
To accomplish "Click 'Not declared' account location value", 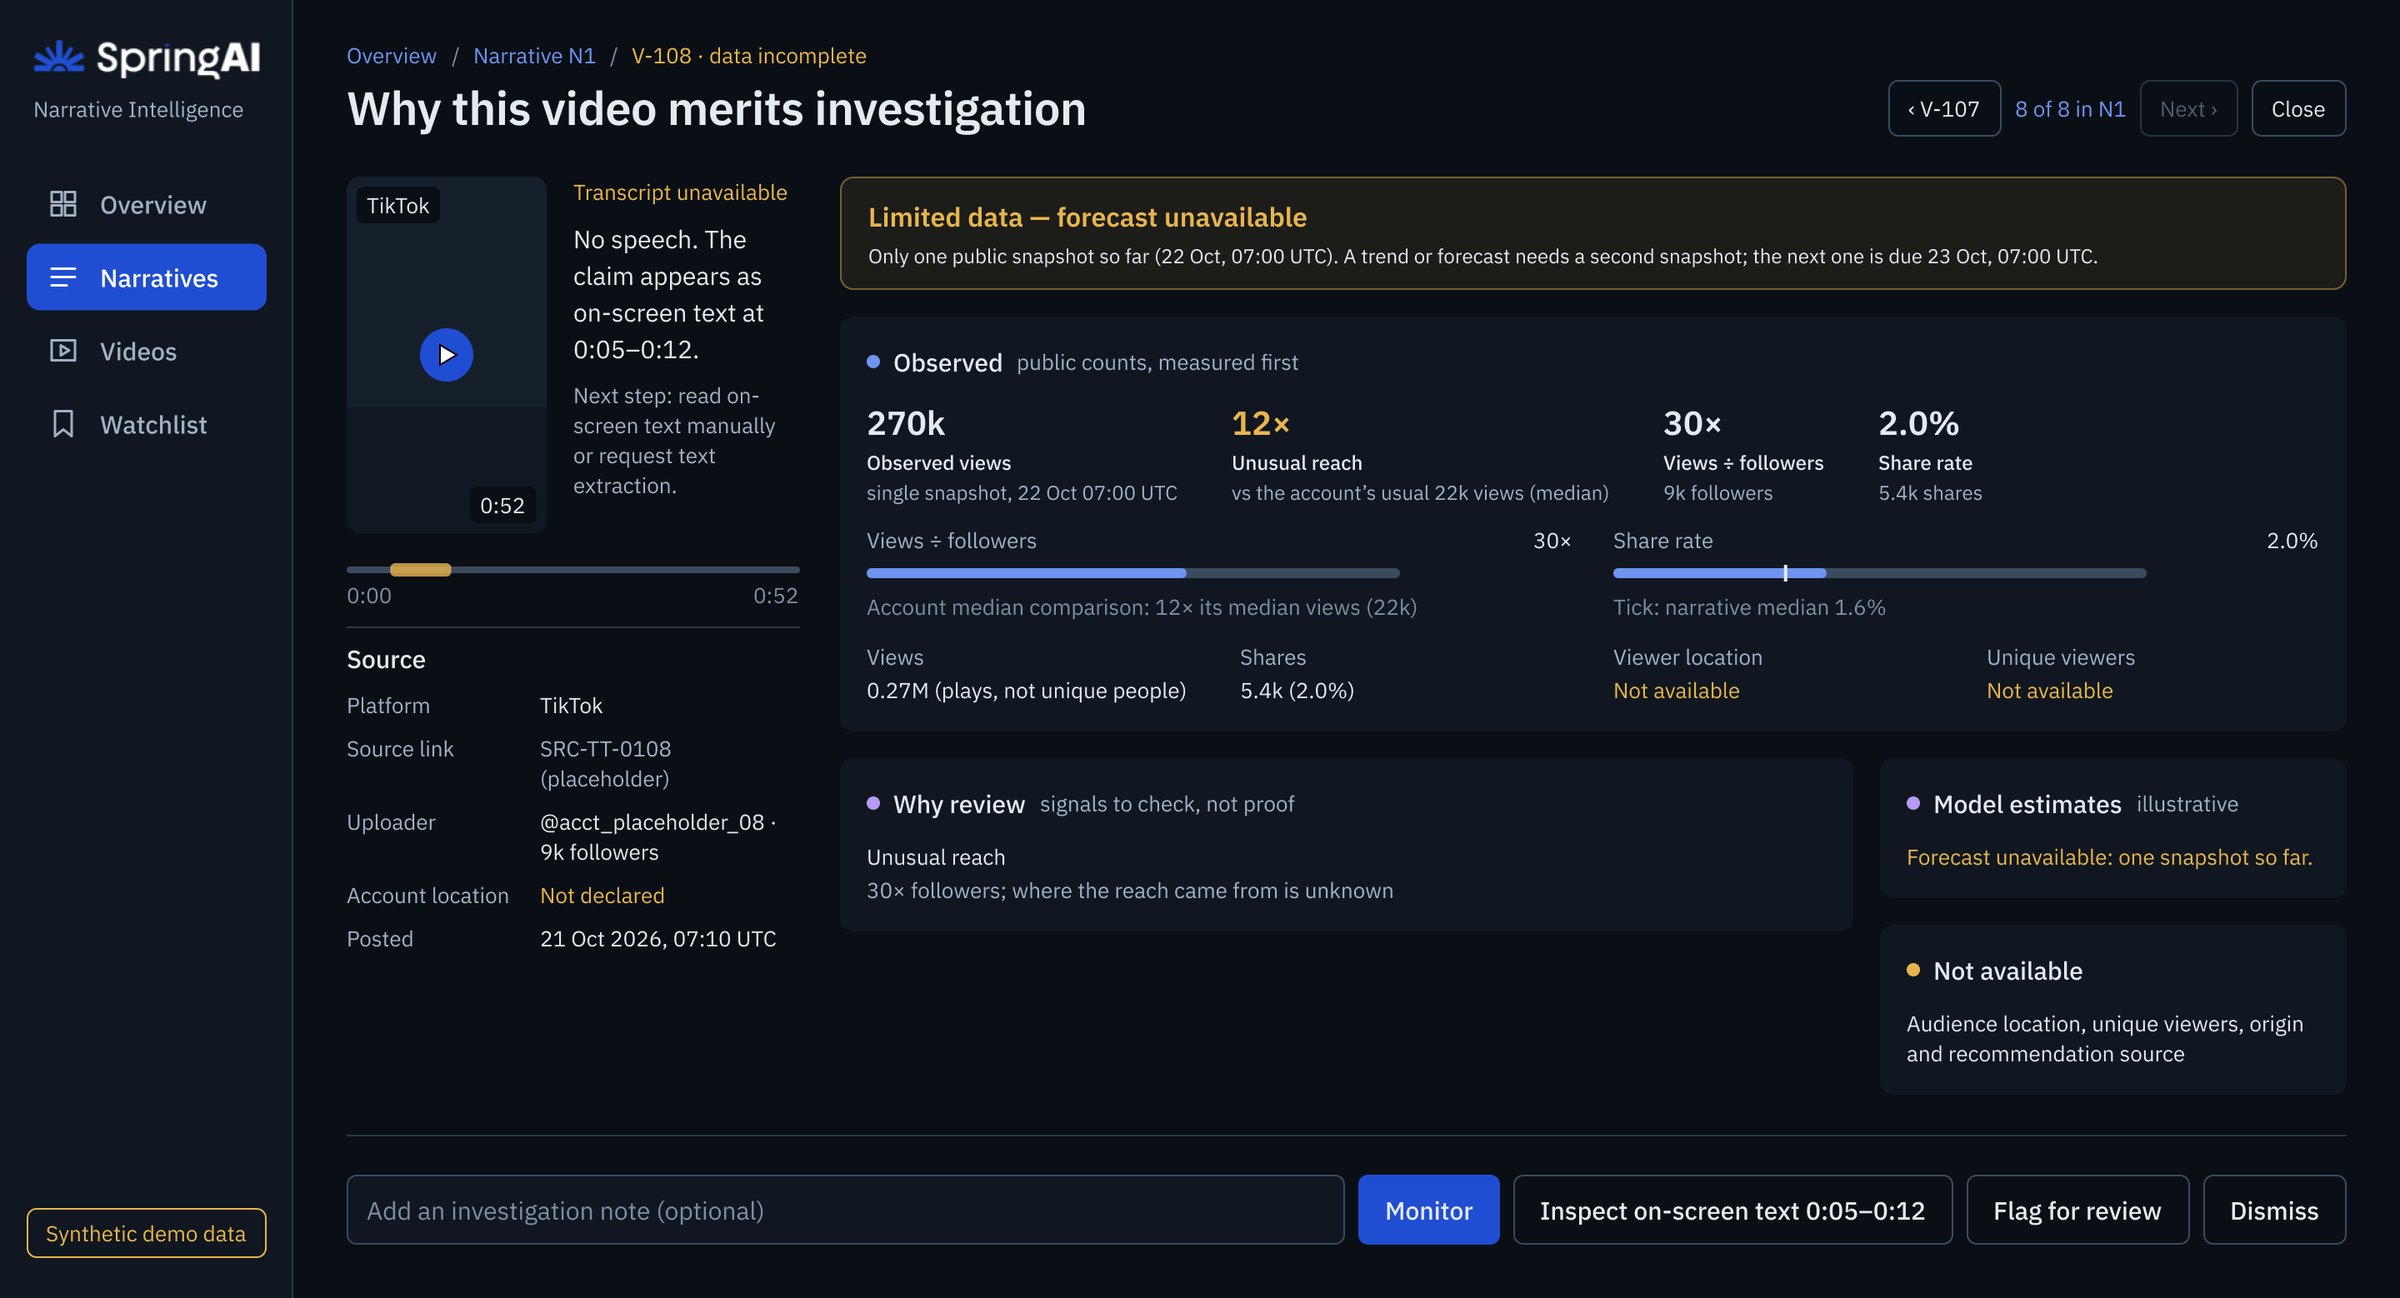I will [602, 895].
